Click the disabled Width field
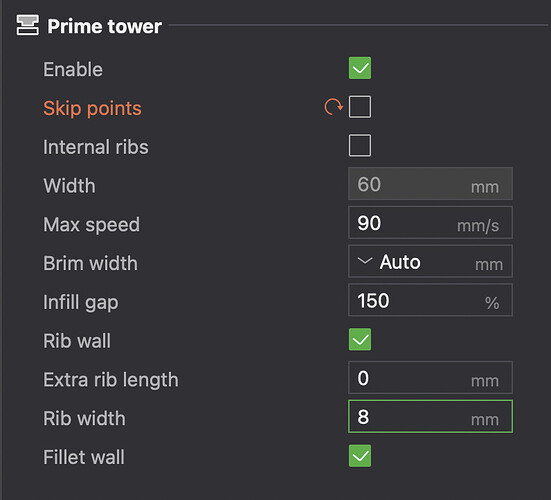 tap(430, 184)
